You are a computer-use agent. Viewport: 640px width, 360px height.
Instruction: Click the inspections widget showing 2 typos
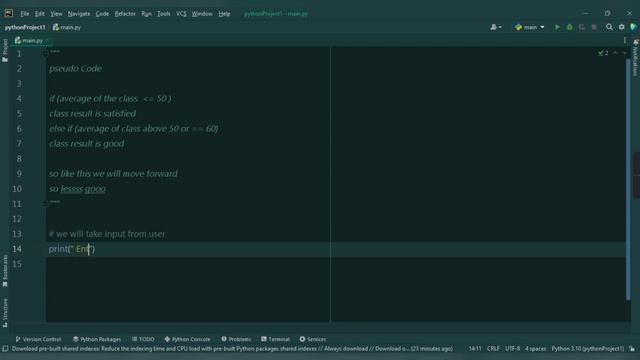[603, 53]
